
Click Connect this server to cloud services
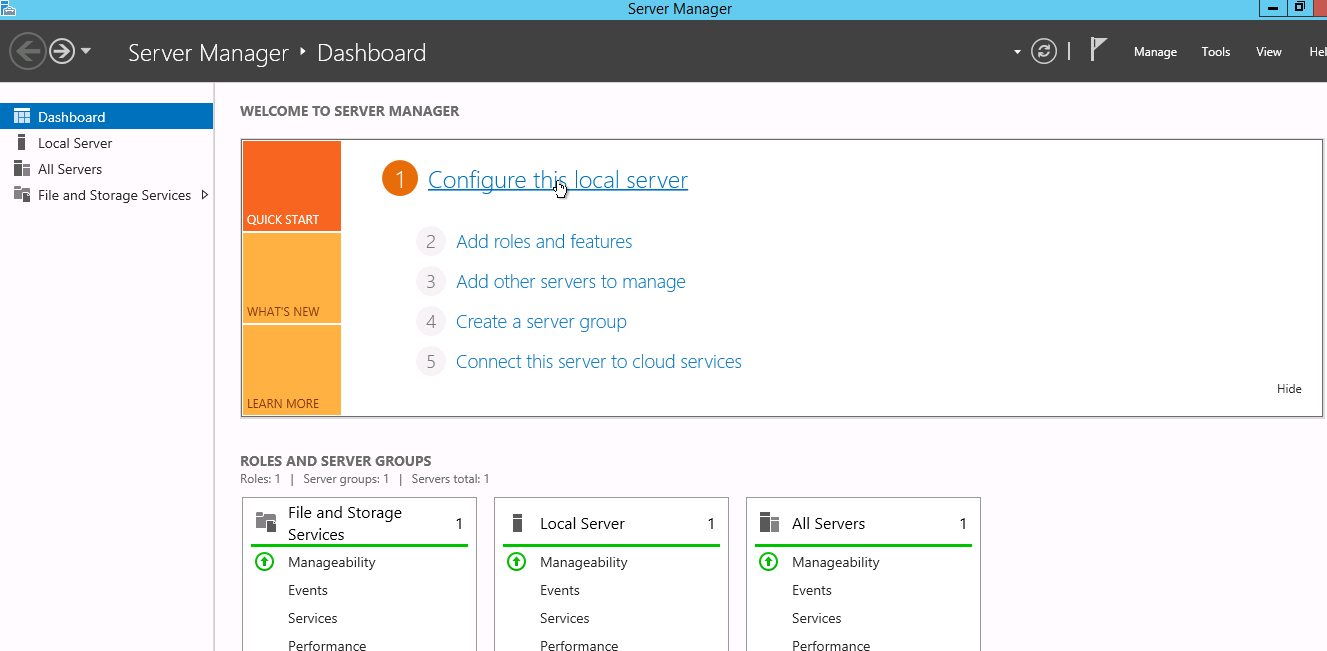click(x=599, y=362)
